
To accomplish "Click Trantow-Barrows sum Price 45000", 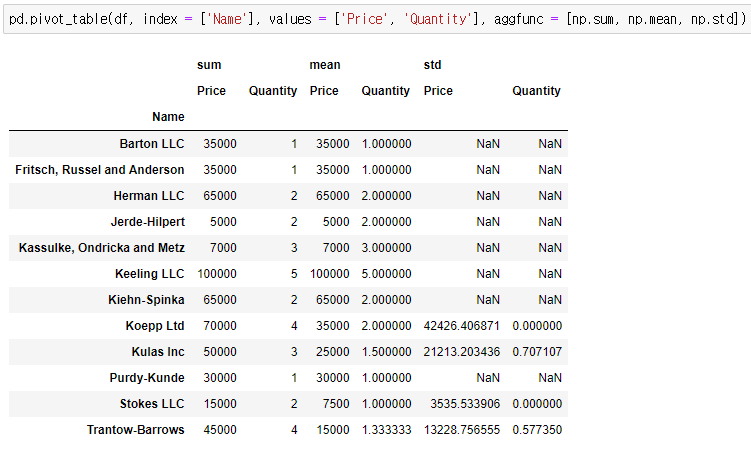I will [220, 430].
